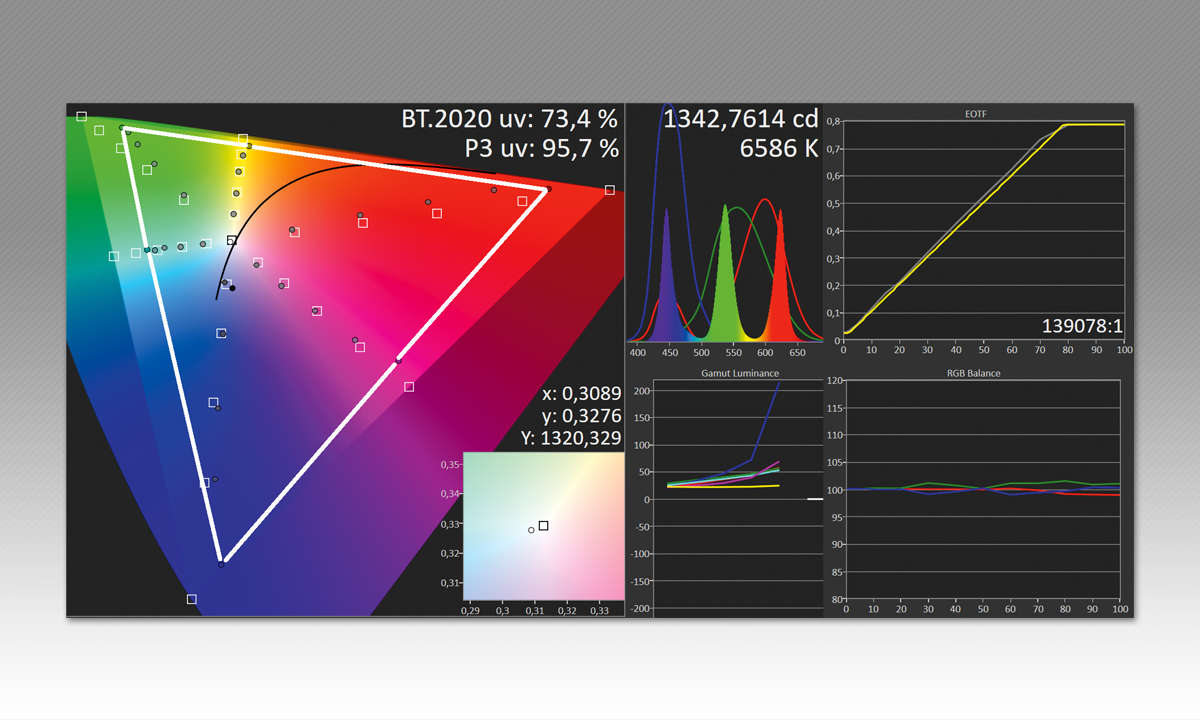
Task: Click the 120 label on RGB Balance axis
Action: 834,381
